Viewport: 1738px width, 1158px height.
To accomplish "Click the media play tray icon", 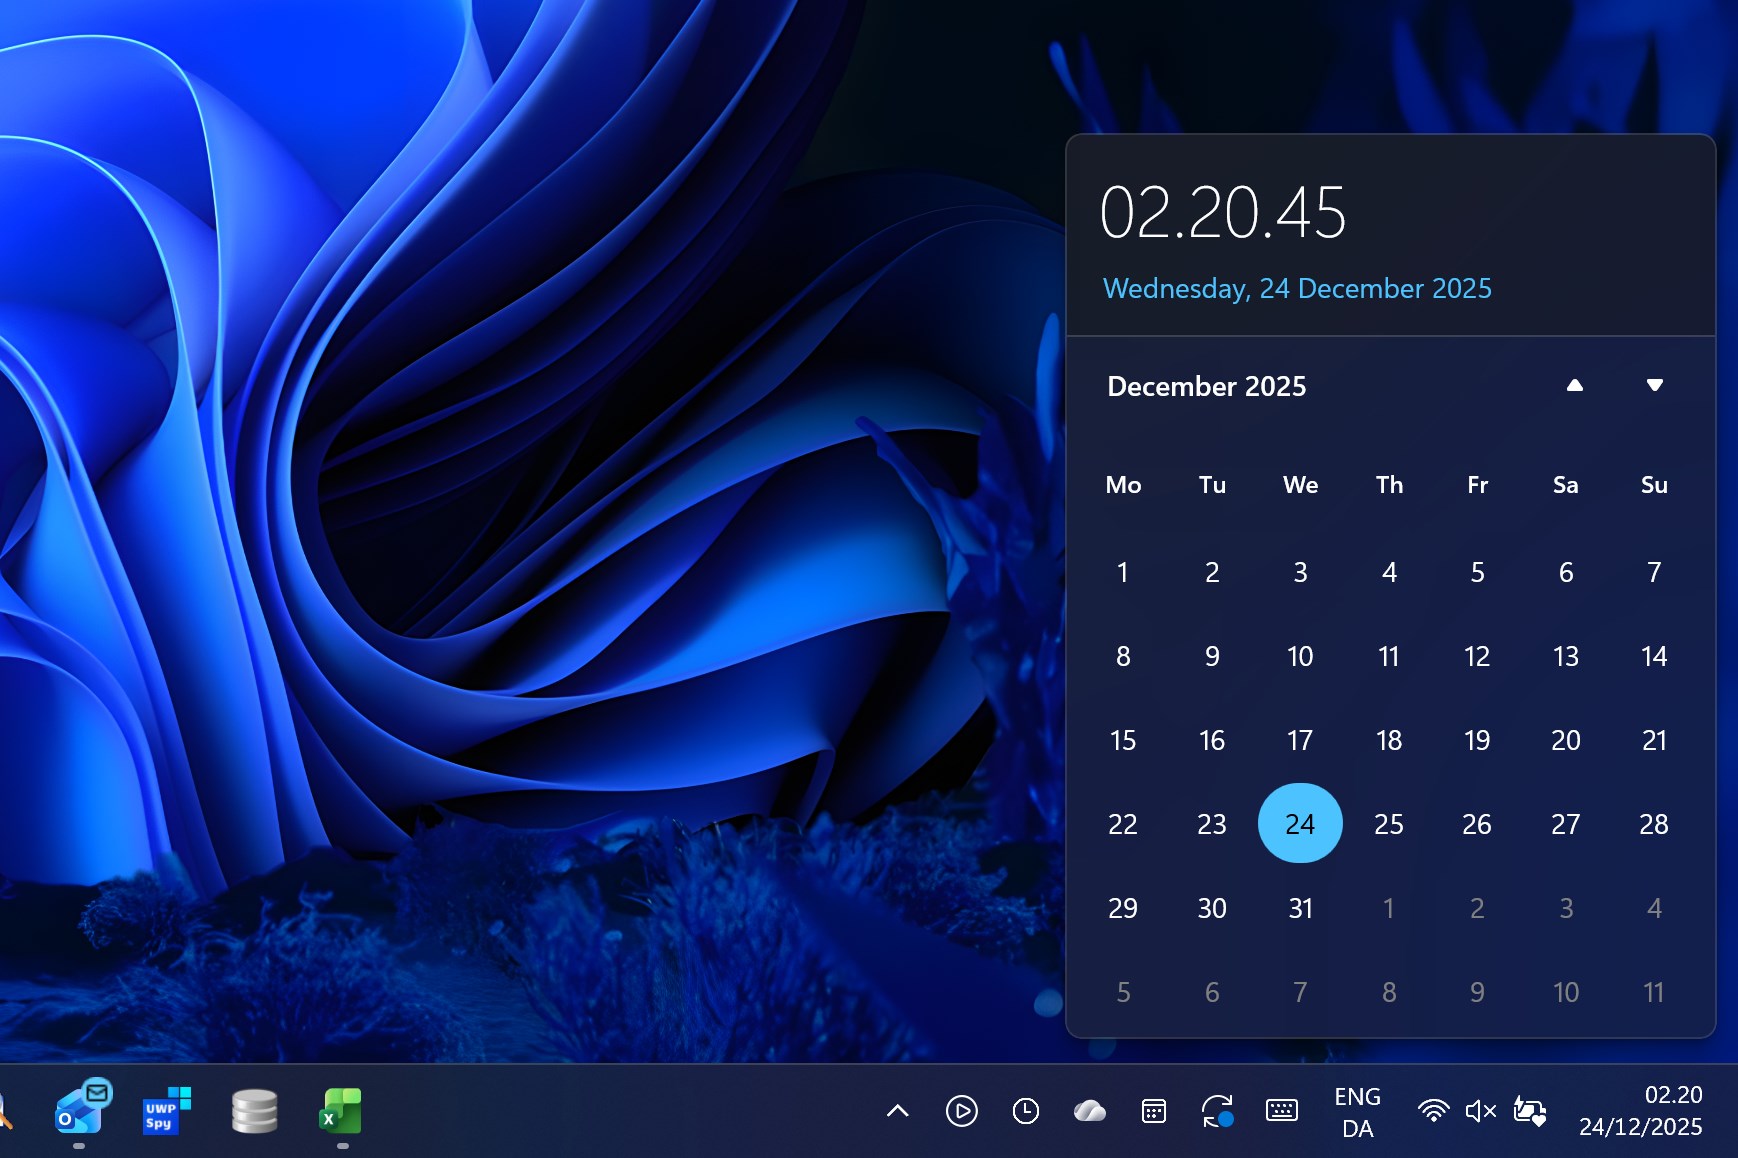I will [x=961, y=1111].
